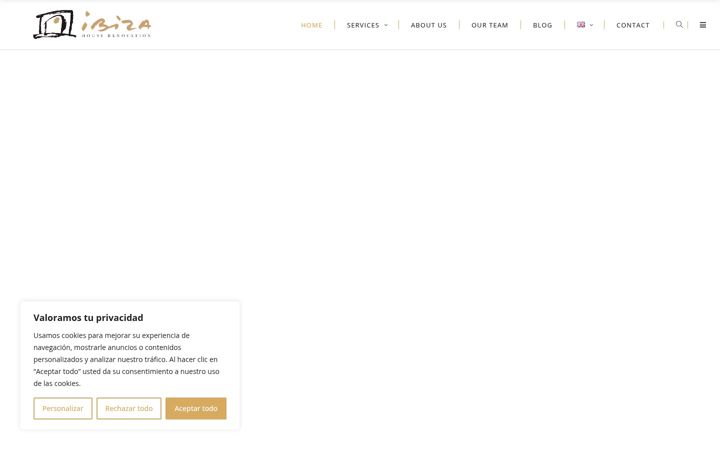Click the 'Valoramos tu privacidad' heading
Image resolution: width=720 pixels, height=450 pixels.
(x=88, y=317)
